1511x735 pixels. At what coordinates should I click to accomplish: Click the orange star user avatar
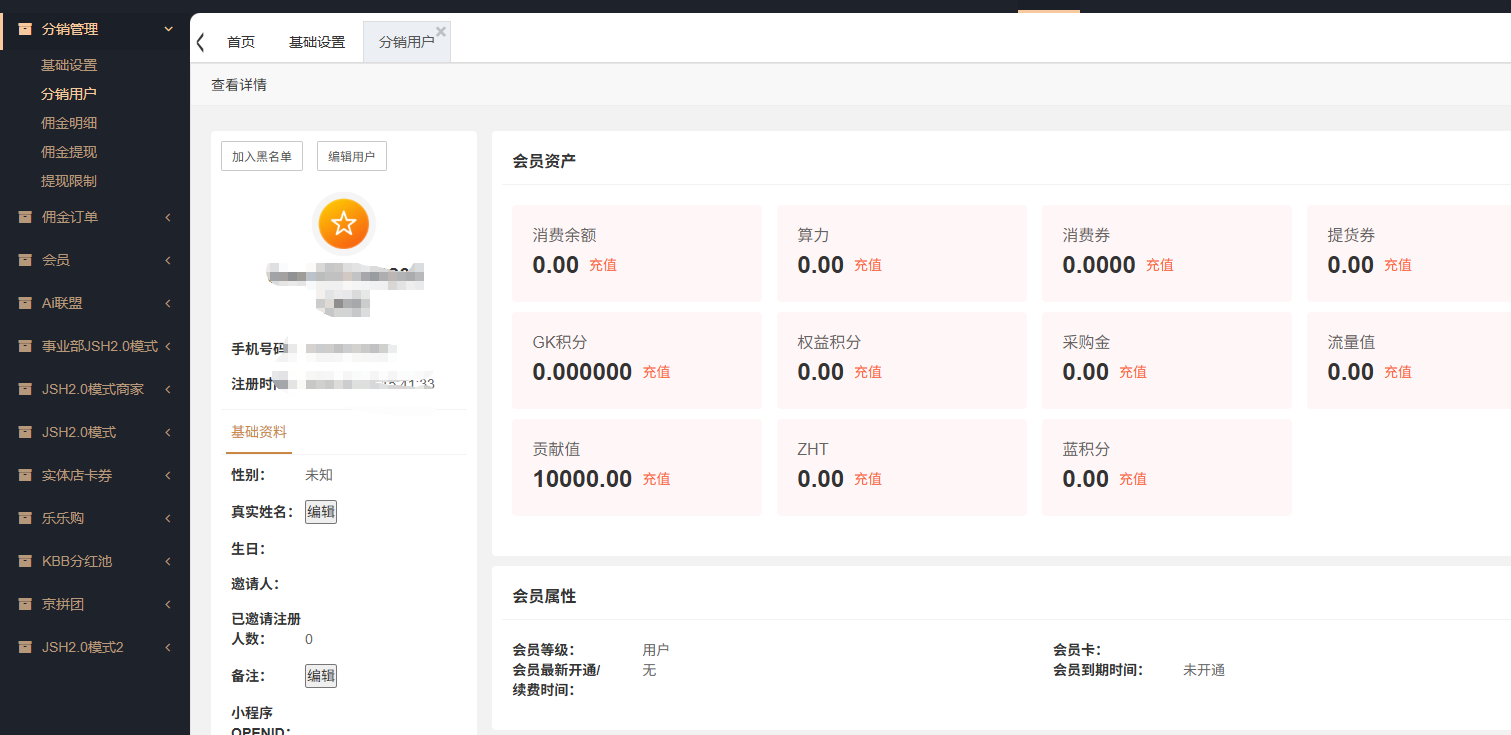[x=344, y=224]
